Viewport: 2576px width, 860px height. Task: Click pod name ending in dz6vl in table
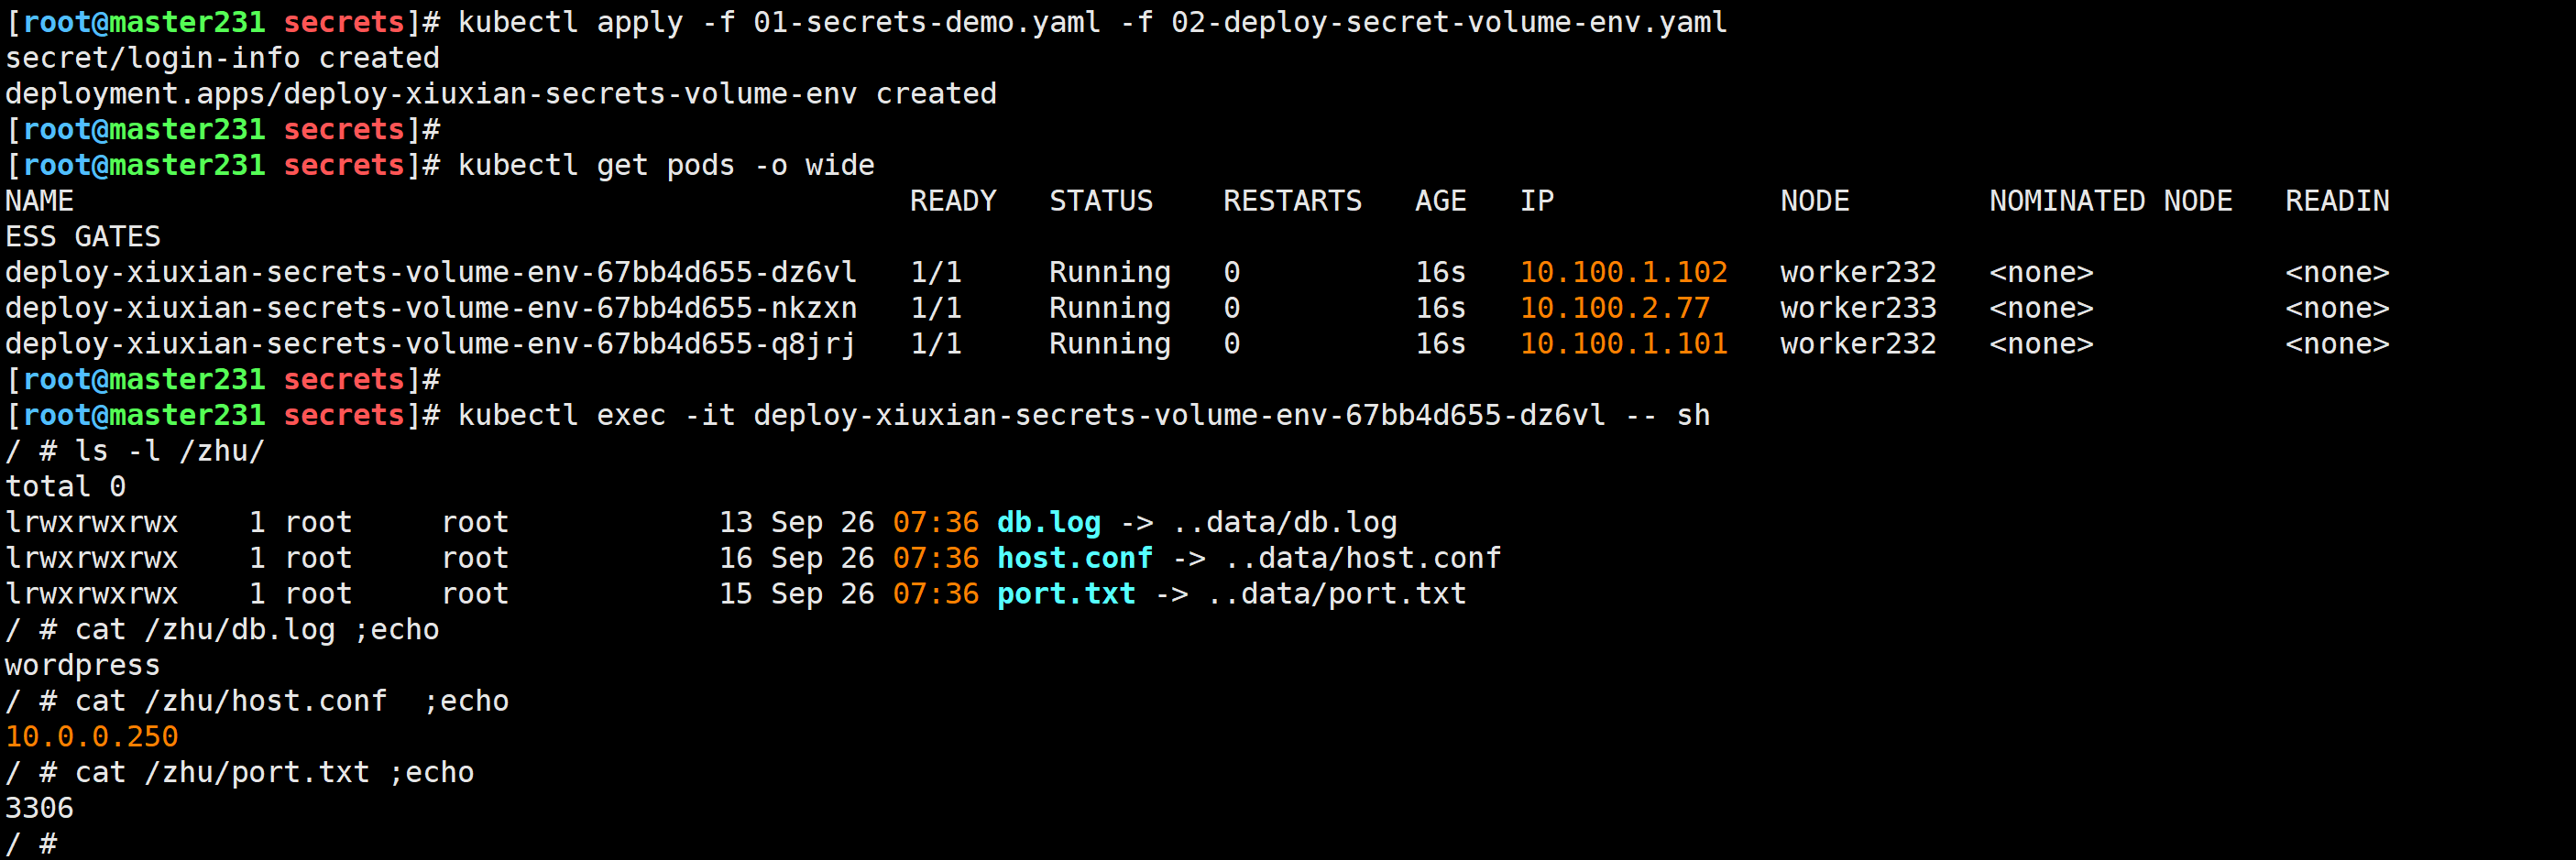coord(431,272)
